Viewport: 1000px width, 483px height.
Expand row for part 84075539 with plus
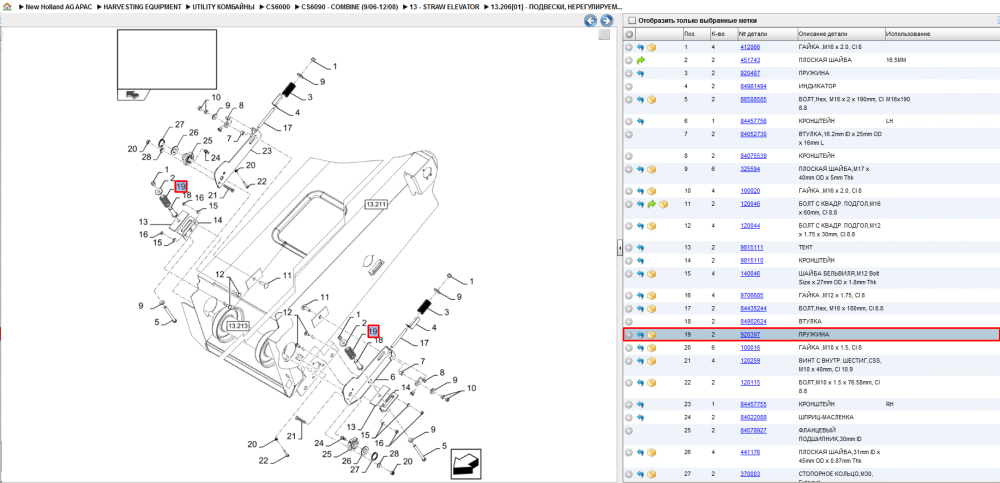[629, 156]
